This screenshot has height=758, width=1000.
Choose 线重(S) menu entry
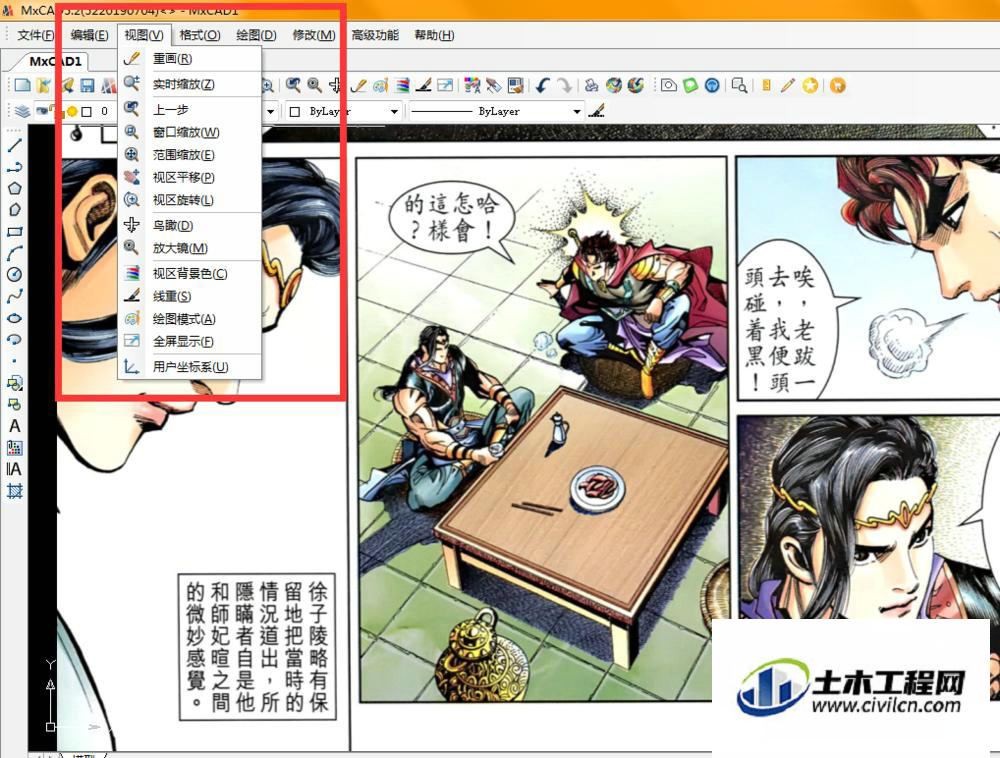coord(190,296)
